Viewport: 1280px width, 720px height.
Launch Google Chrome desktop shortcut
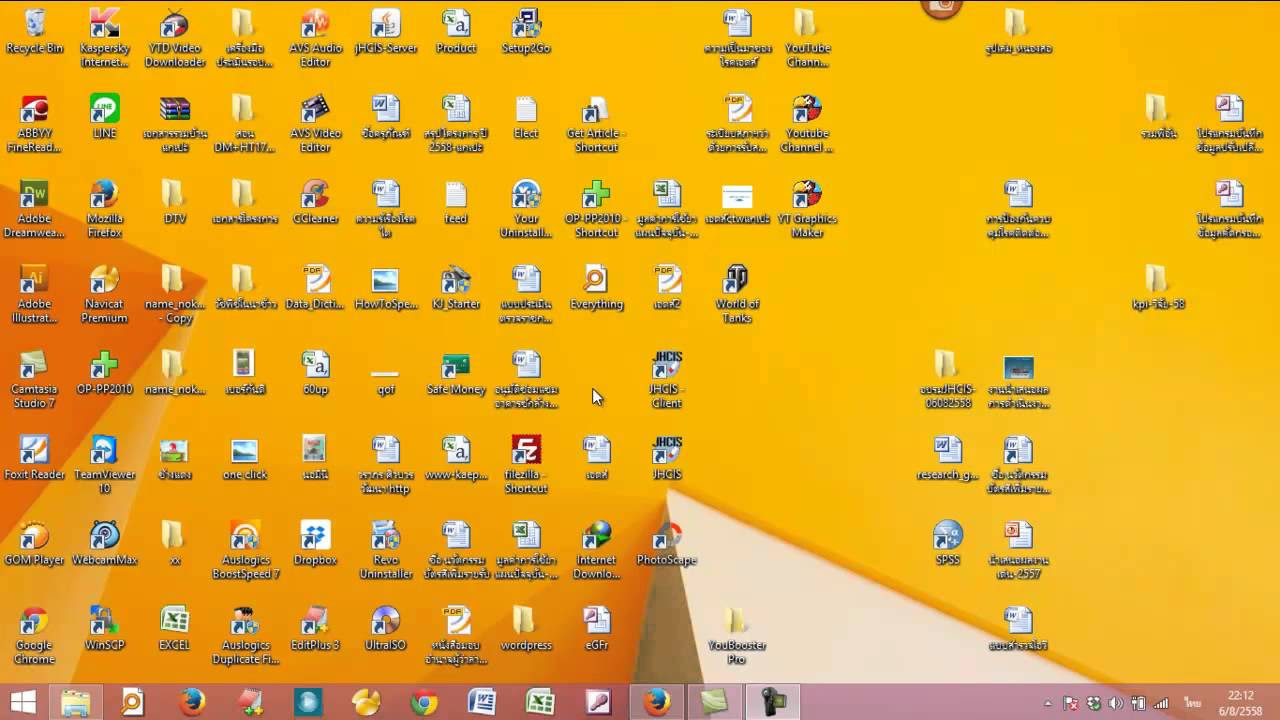34,635
